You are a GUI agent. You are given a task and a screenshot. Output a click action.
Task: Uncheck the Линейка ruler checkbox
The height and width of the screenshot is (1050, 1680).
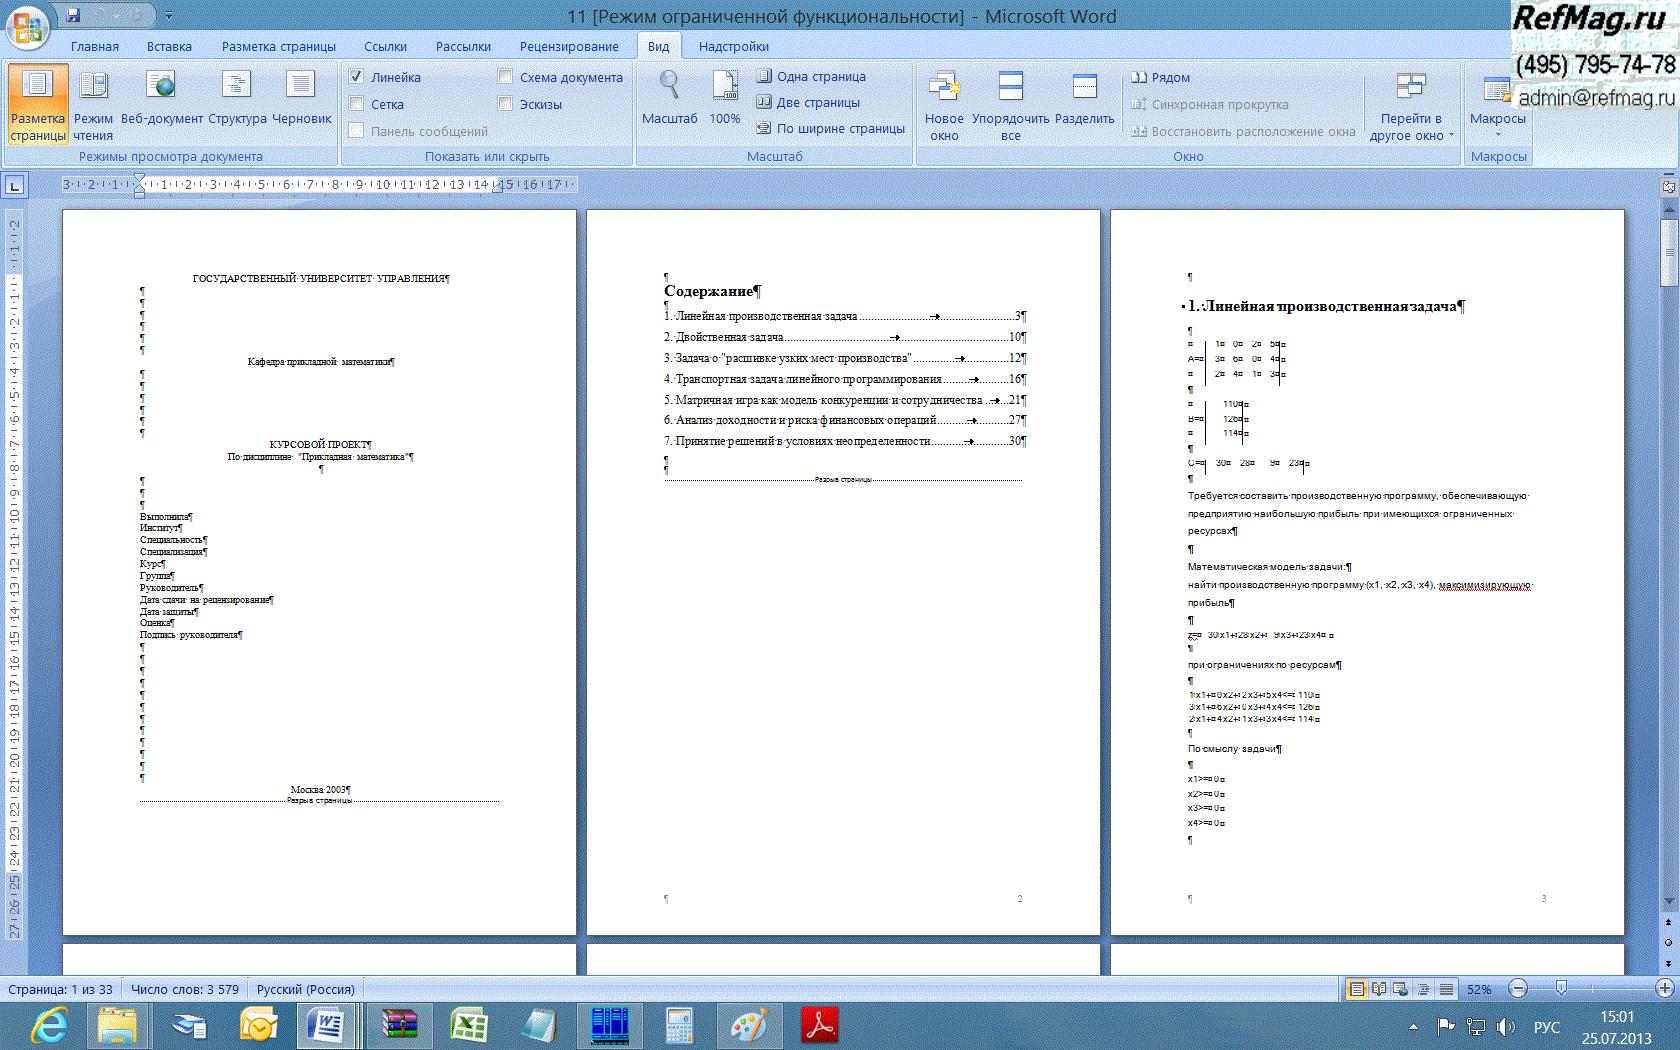tap(356, 77)
